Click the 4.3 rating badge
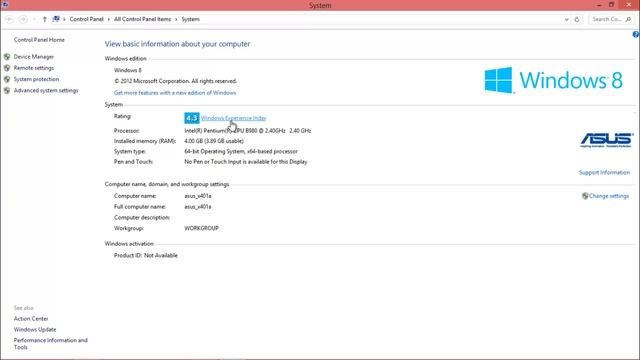 click(191, 118)
